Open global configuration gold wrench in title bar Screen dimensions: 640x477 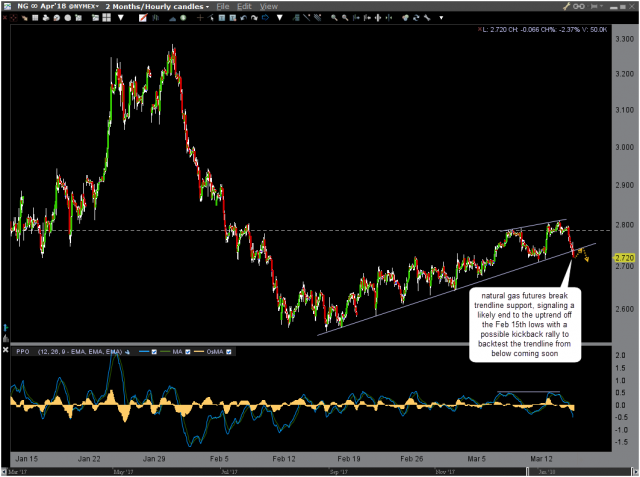point(567,7)
